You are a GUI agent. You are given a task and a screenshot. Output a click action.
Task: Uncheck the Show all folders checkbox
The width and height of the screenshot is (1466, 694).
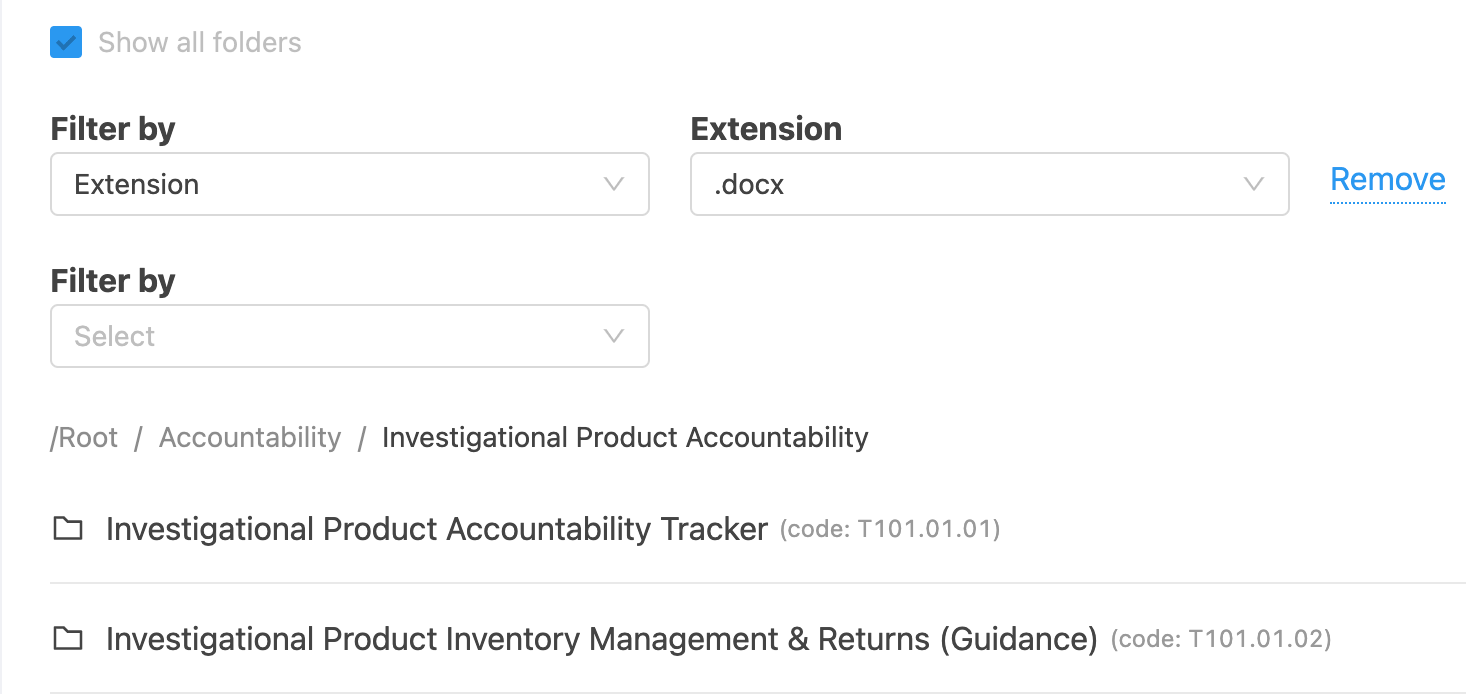click(66, 43)
